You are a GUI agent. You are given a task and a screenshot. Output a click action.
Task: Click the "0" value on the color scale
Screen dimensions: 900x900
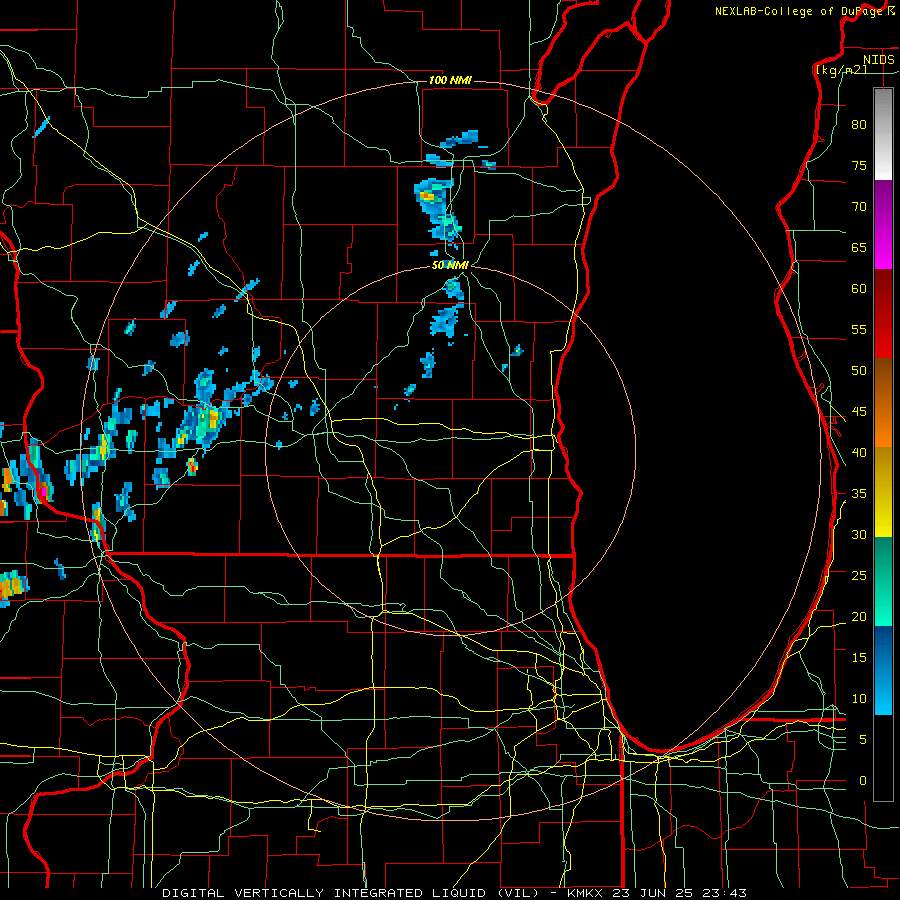(x=863, y=781)
